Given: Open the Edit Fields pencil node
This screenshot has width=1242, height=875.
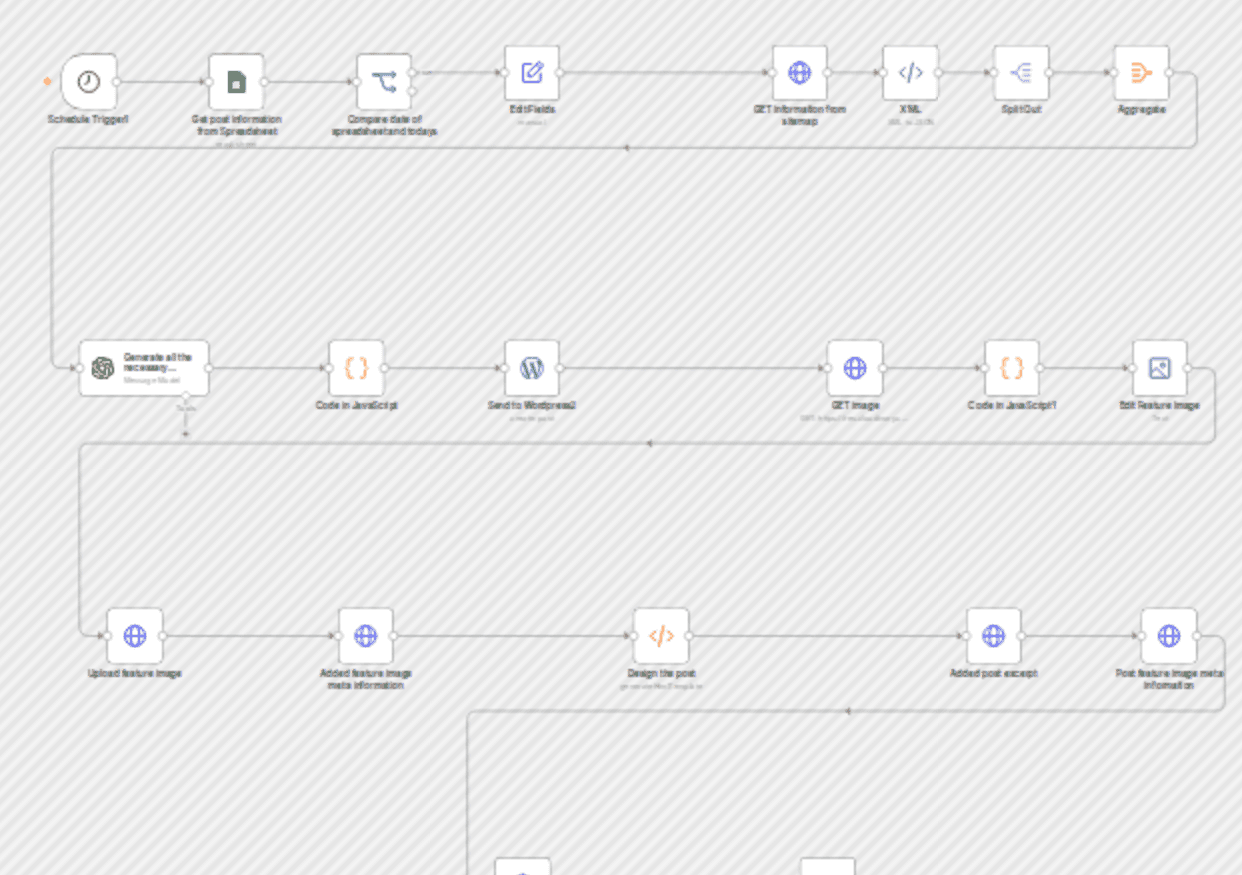Looking at the screenshot, I should (532, 73).
